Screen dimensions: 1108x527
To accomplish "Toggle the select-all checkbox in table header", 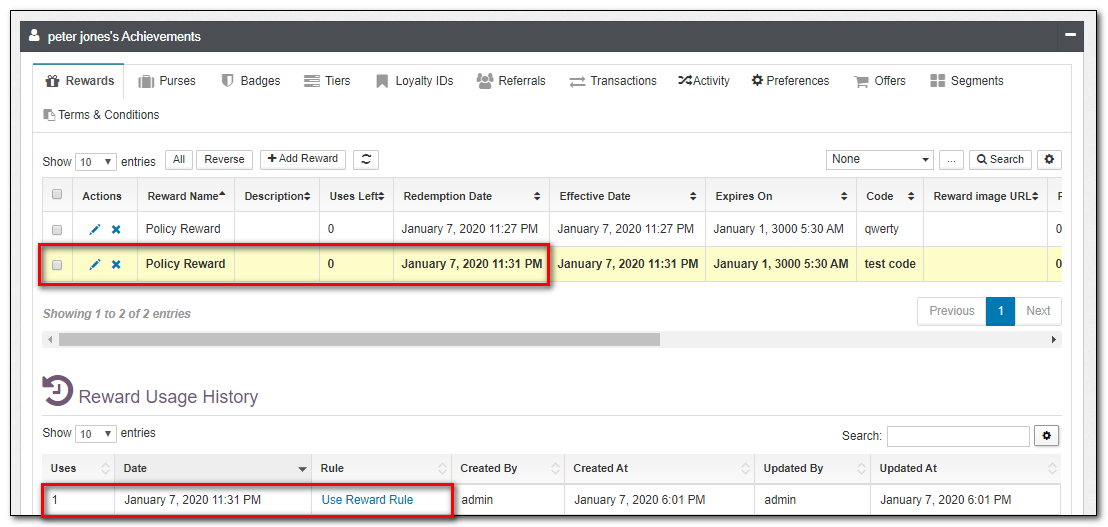I will (x=57, y=195).
